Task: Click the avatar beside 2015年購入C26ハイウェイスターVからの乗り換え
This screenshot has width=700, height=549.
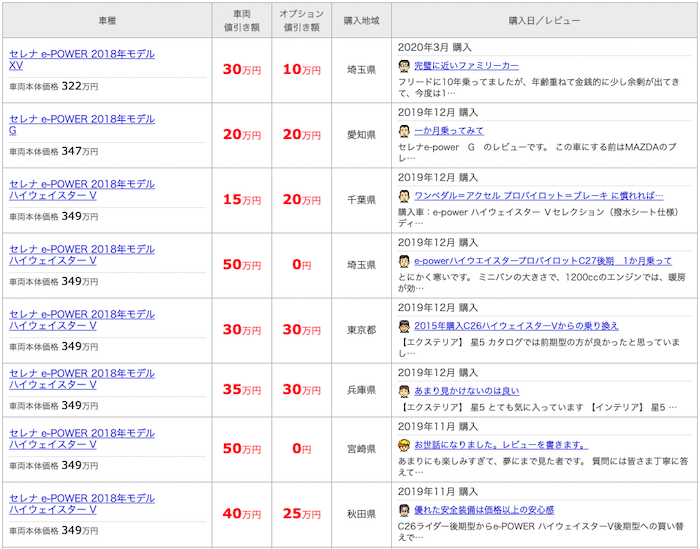Action: click(404, 326)
